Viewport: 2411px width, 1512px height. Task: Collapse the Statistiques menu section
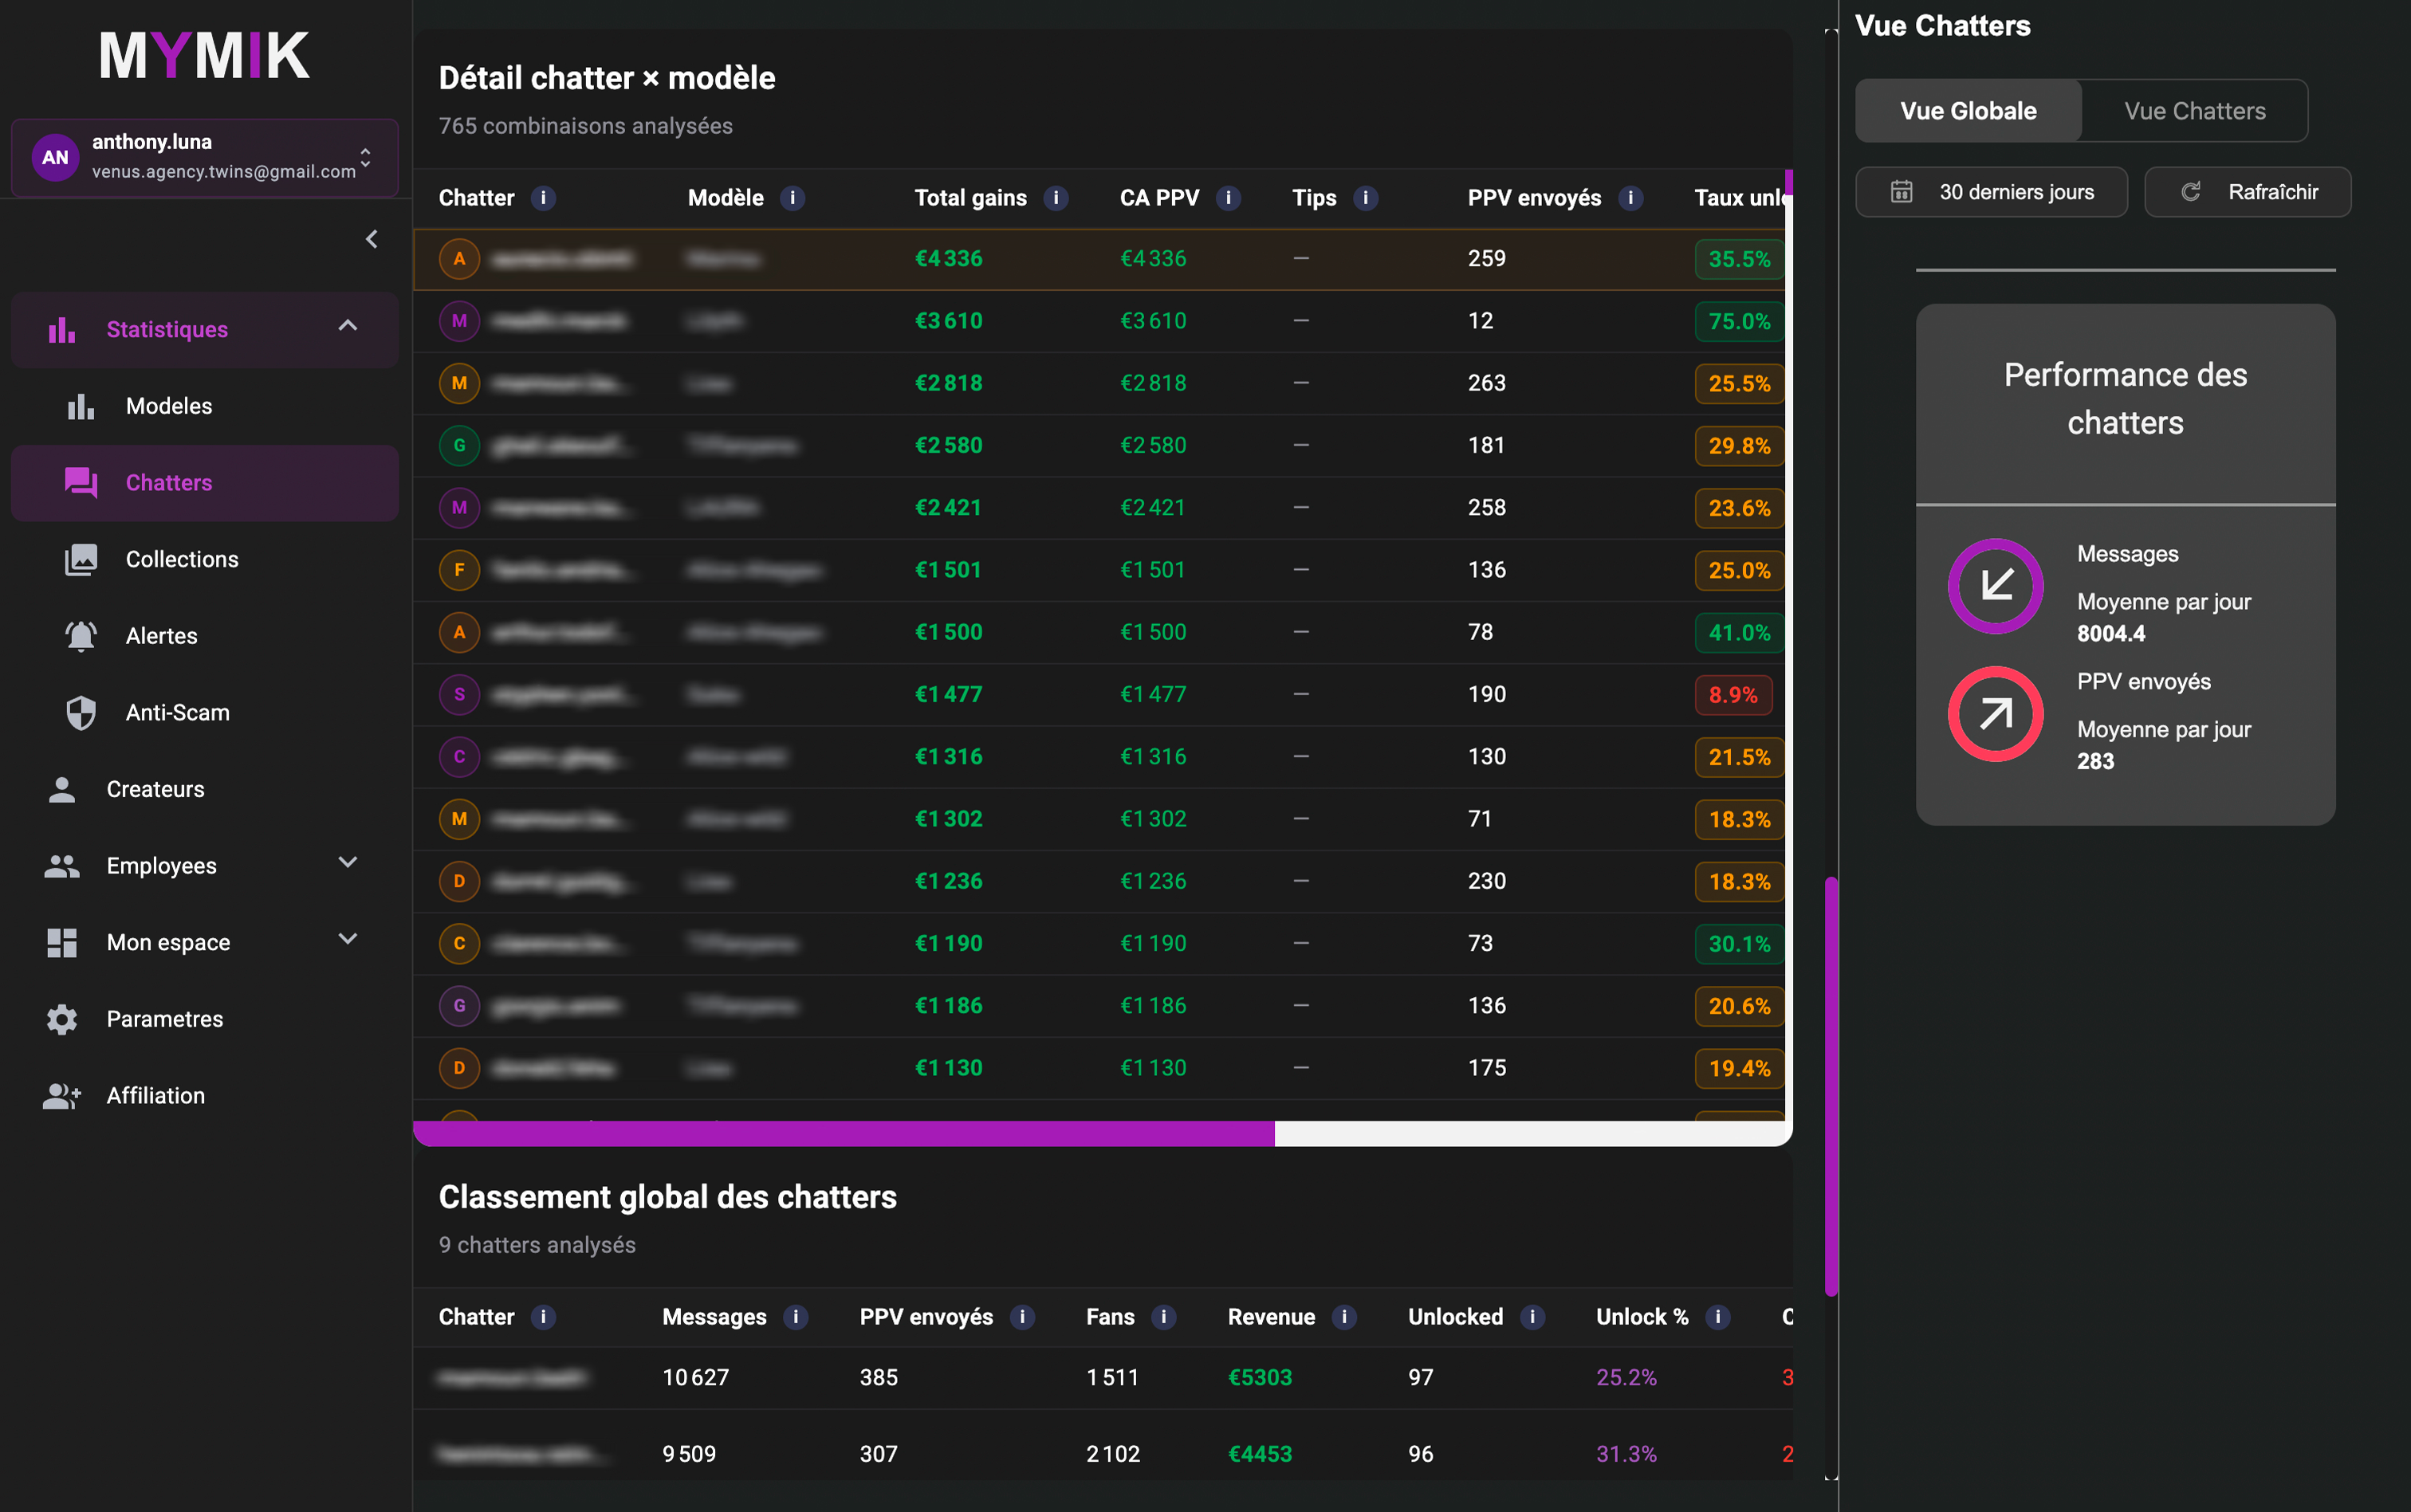[x=348, y=326]
